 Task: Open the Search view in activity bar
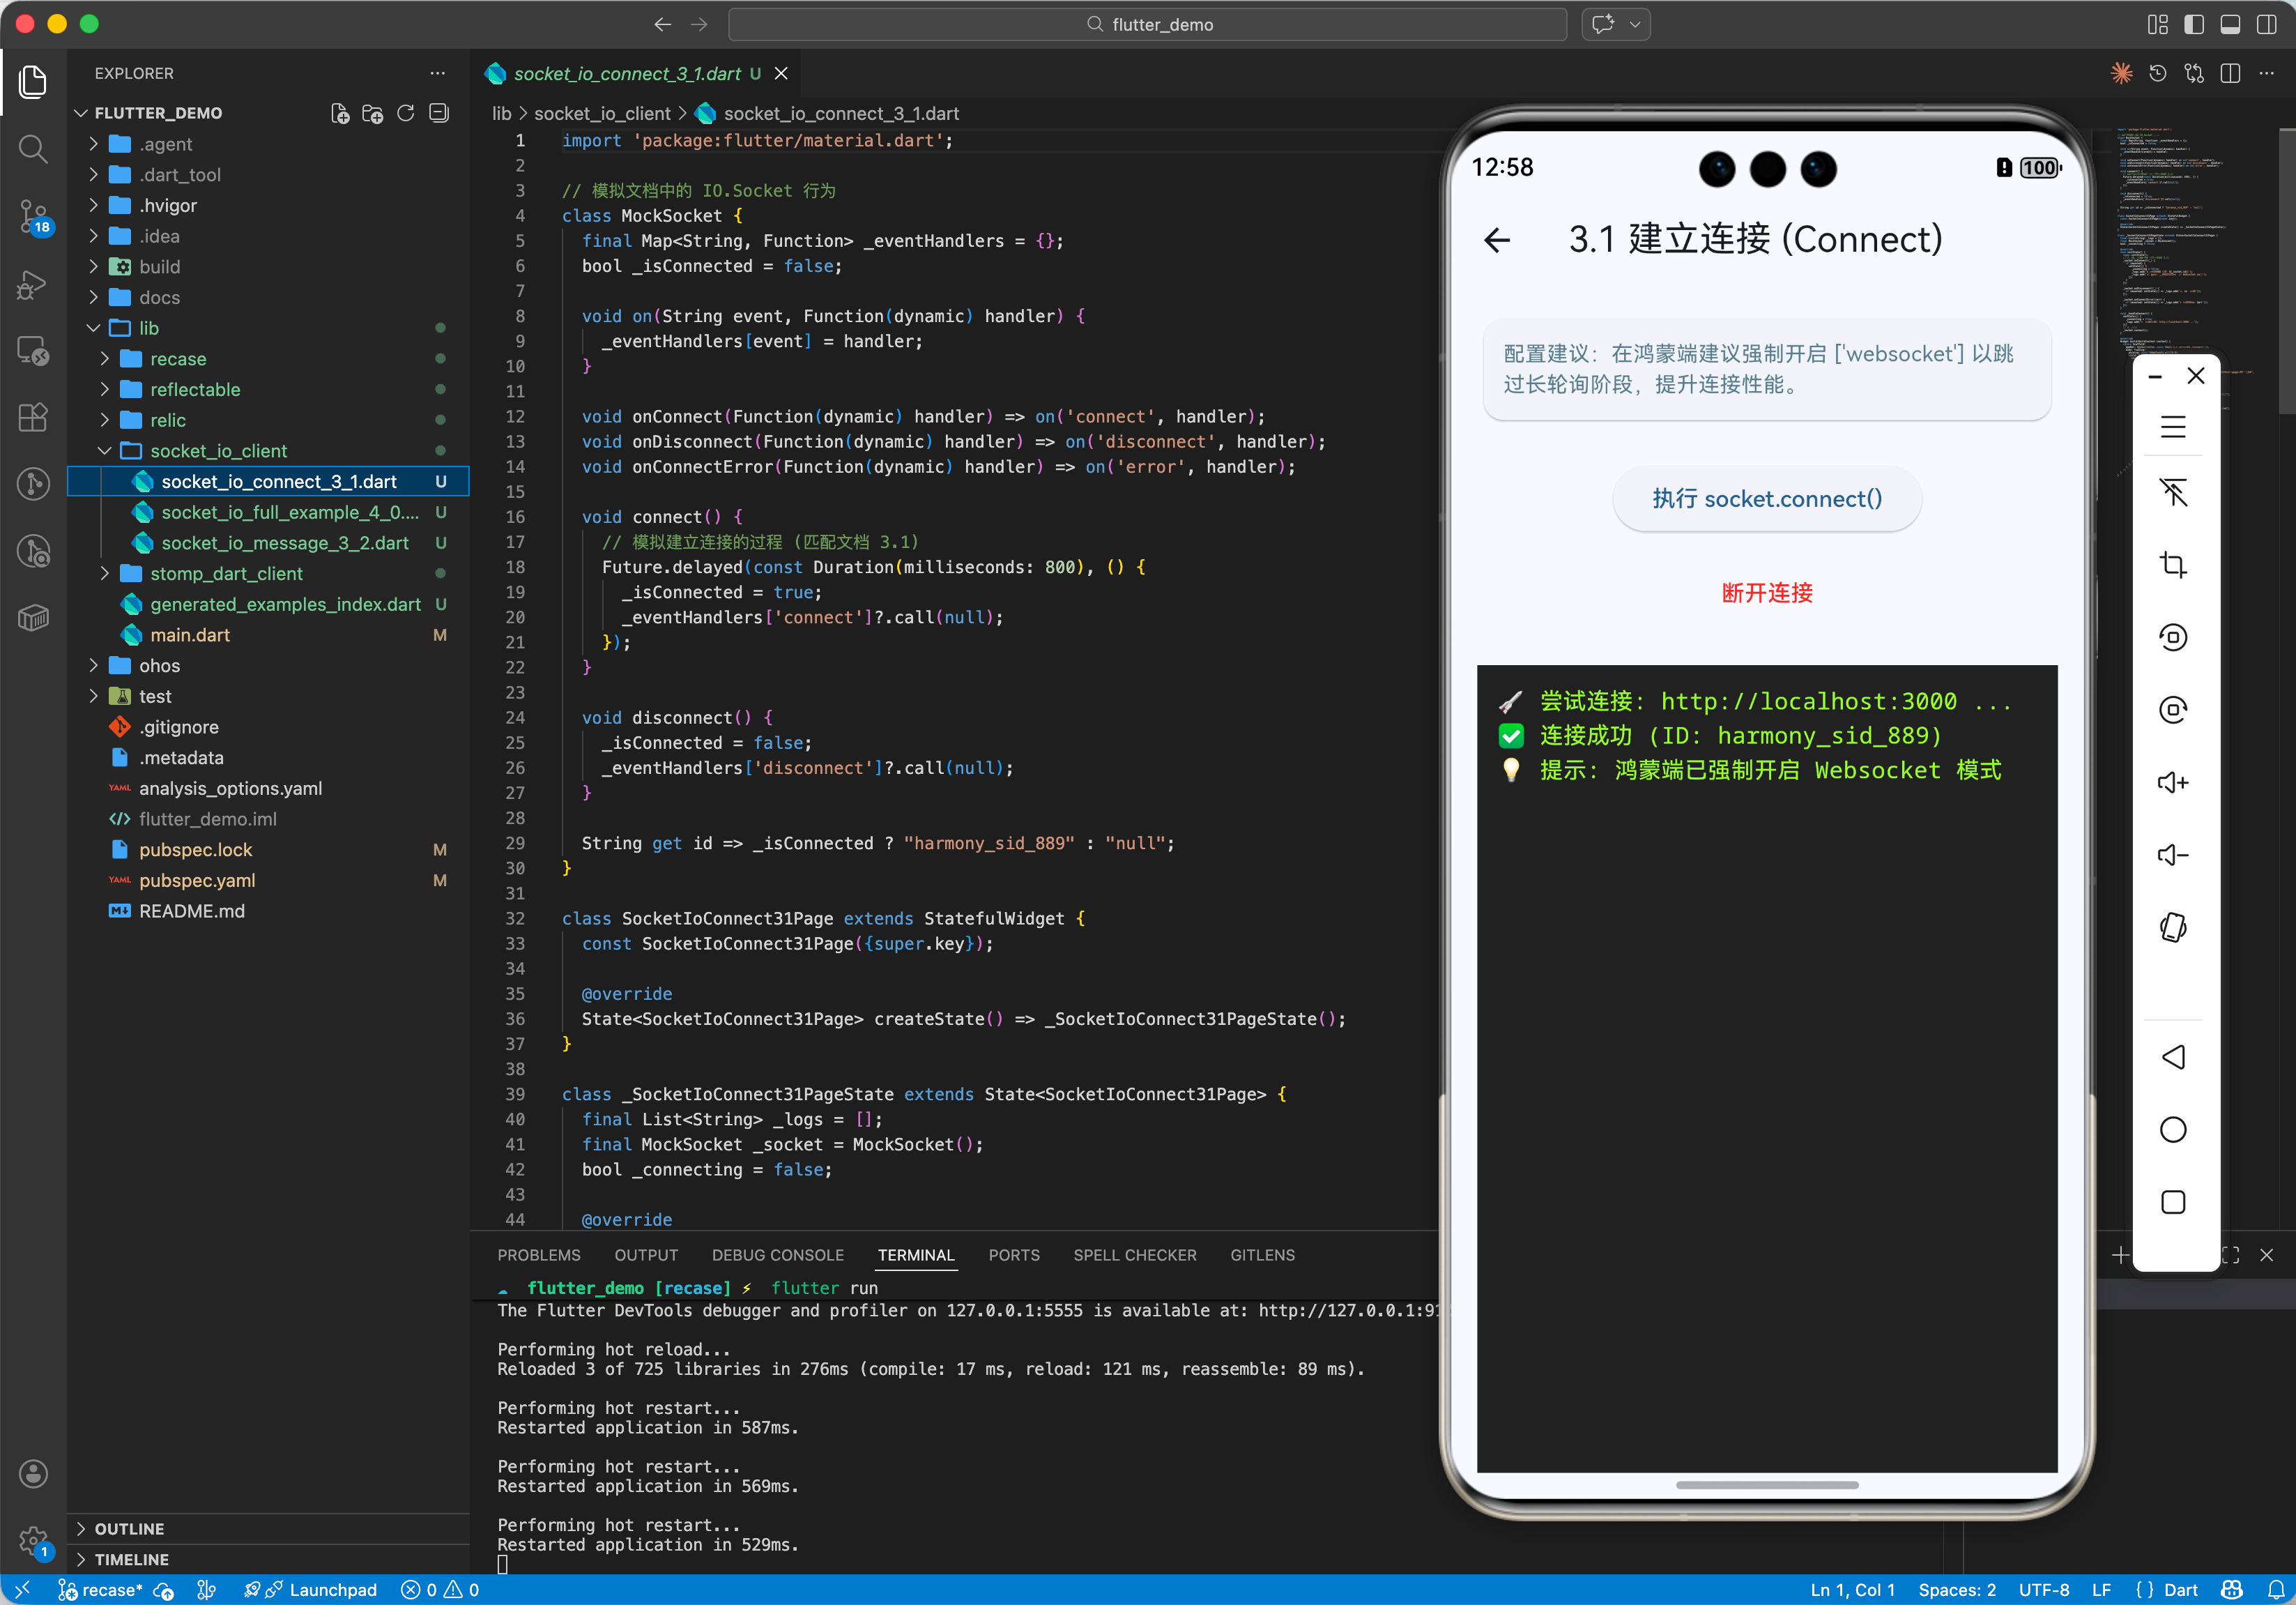[x=33, y=149]
